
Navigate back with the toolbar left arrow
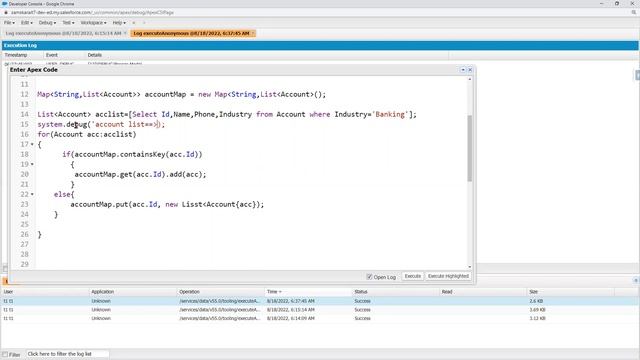(x=134, y=23)
